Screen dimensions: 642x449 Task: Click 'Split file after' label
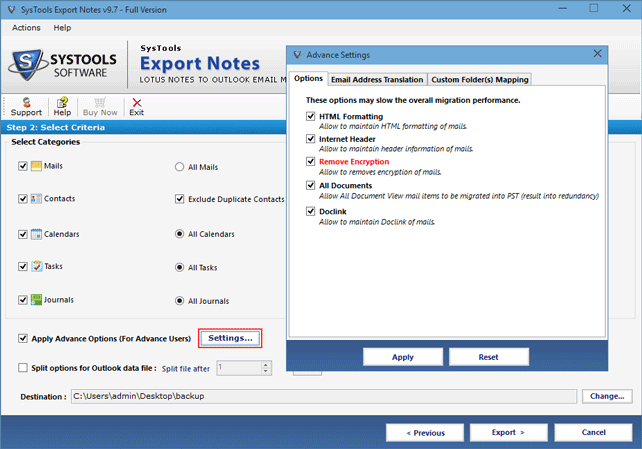tap(185, 368)
